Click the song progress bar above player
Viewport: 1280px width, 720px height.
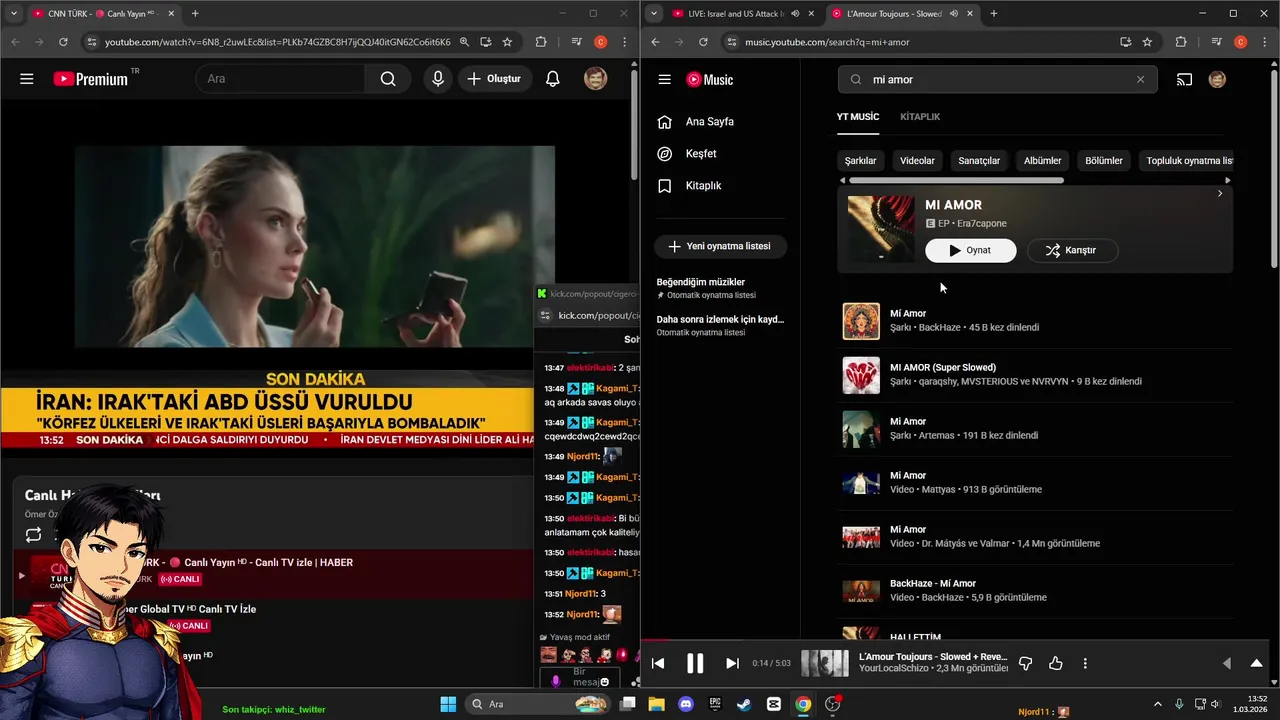point(957,640)
